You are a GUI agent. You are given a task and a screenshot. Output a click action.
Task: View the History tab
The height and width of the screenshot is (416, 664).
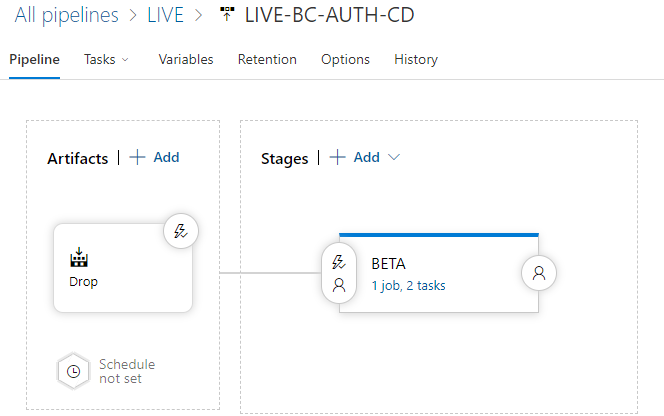point(416,59)
